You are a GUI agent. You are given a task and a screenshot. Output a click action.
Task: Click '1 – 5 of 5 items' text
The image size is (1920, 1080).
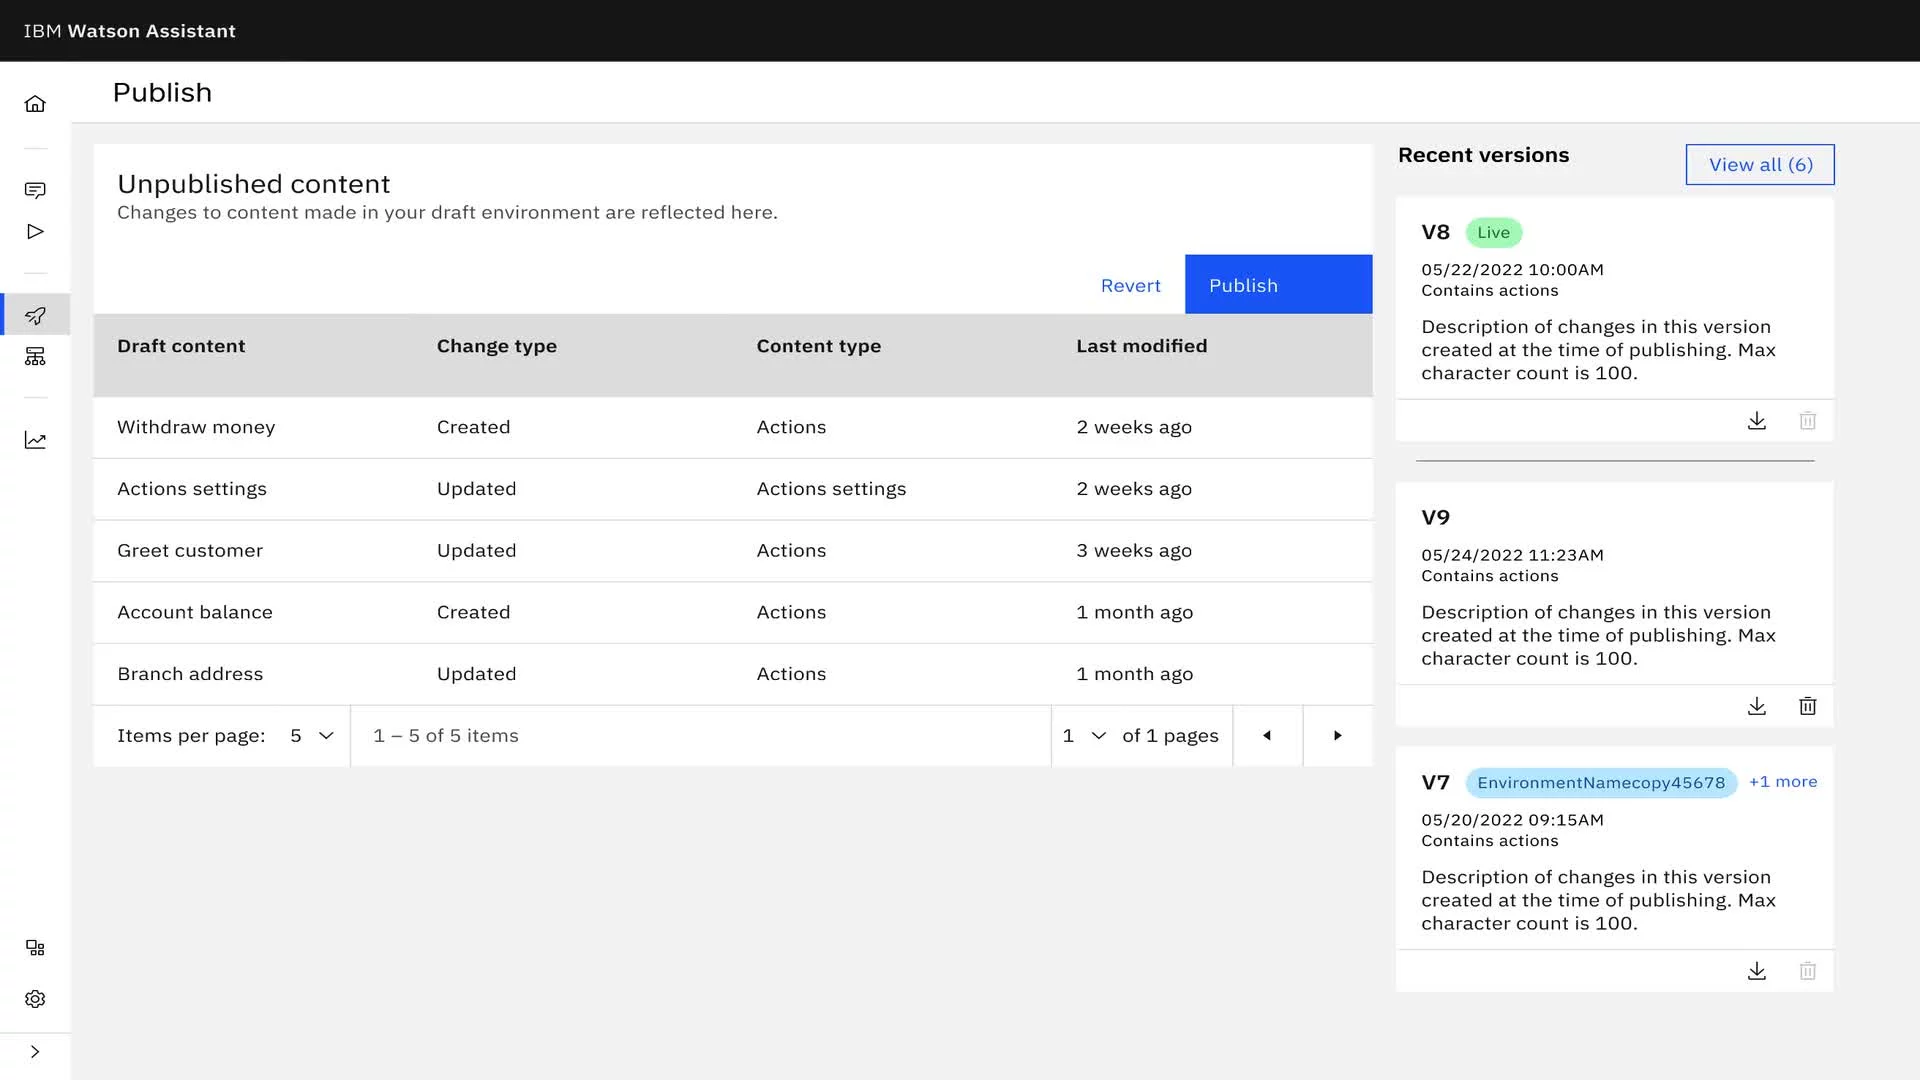446,736
